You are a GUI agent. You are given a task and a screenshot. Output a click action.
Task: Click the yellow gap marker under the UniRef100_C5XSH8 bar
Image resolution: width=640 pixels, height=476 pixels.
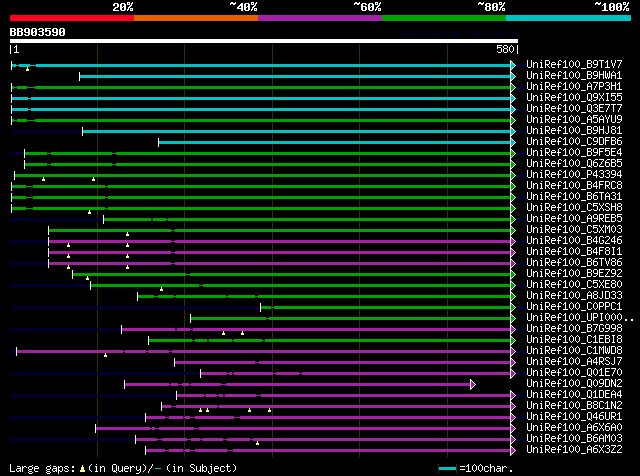pos(89,212)
